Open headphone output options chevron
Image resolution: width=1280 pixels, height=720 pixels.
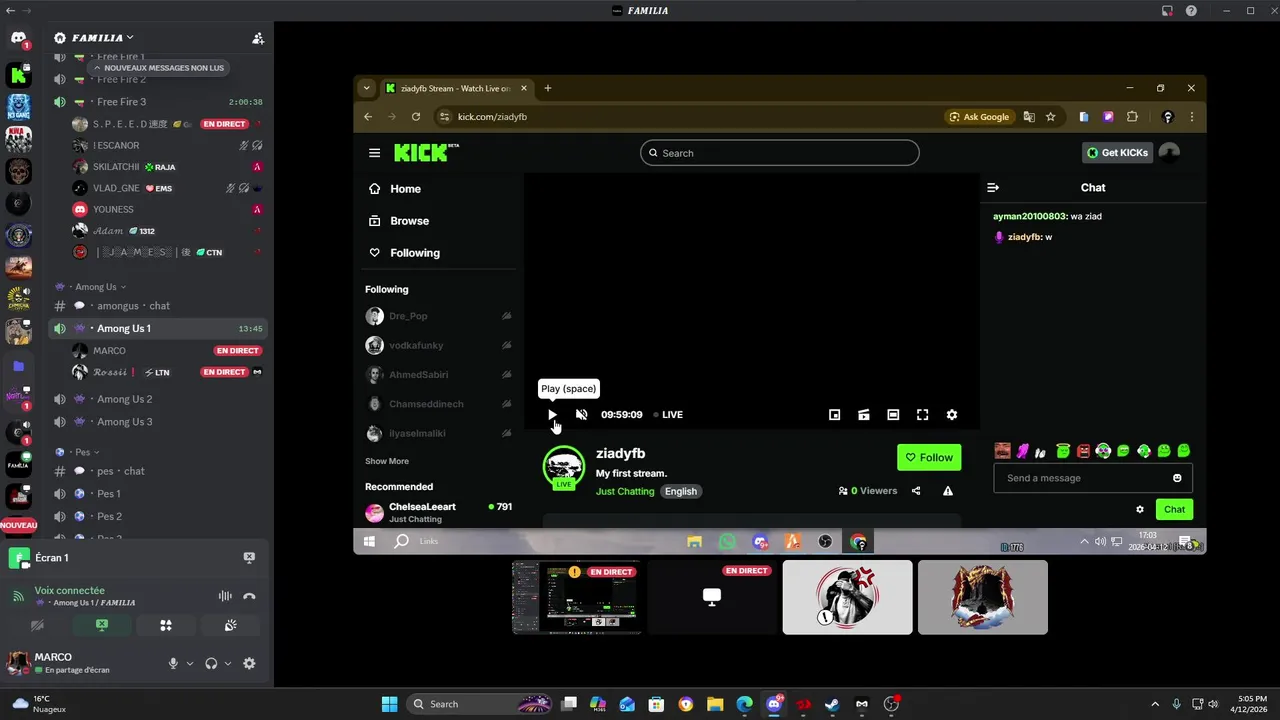227,664
